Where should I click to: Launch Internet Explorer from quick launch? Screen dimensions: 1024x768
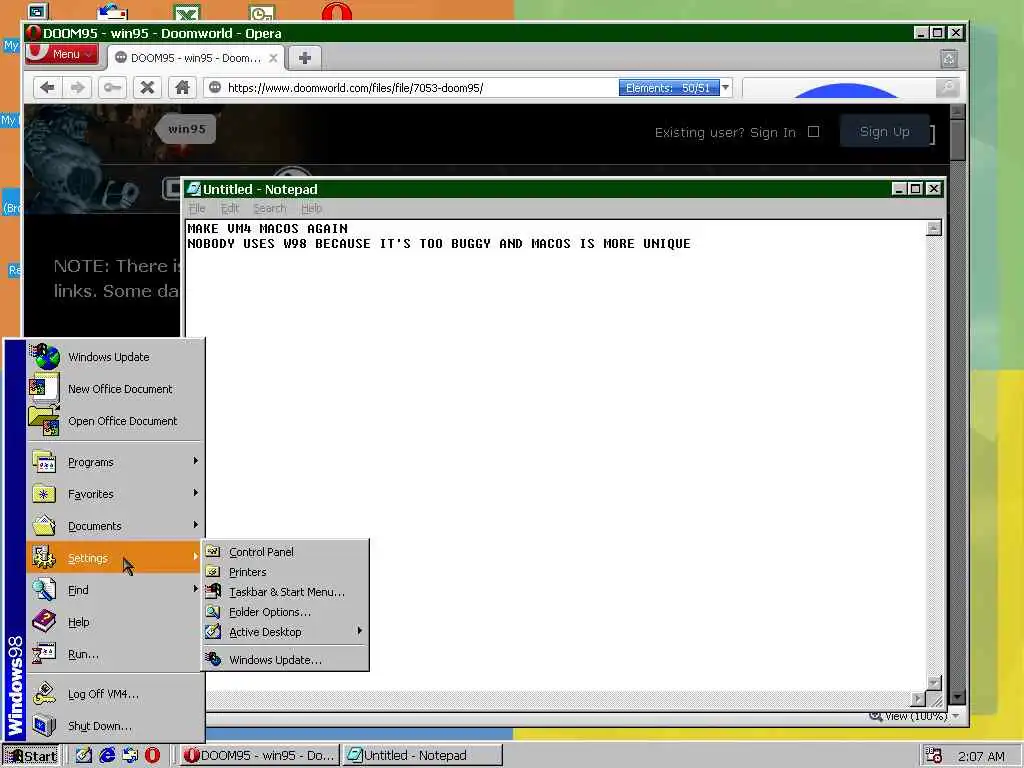point(106,755)
